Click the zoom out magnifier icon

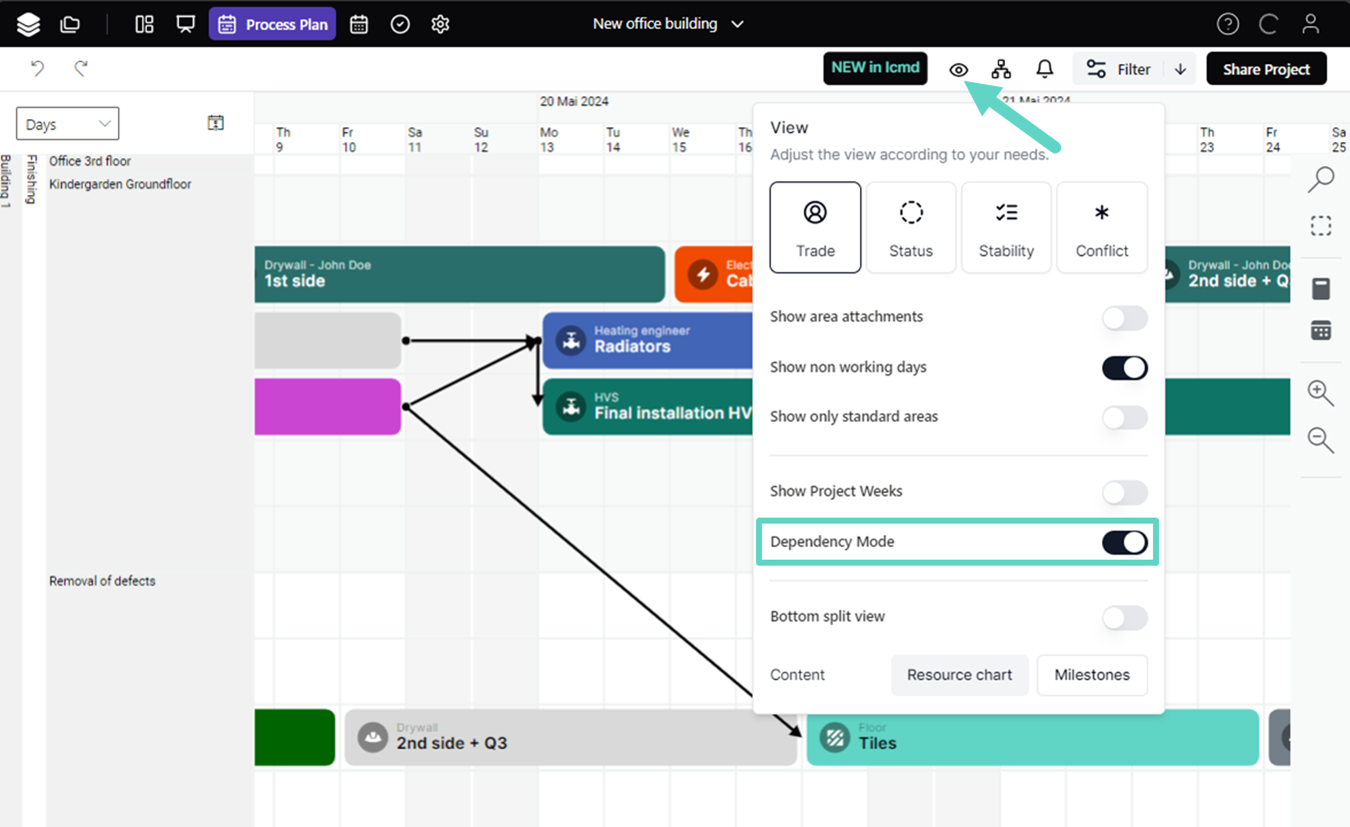[x=1320, y=440]
